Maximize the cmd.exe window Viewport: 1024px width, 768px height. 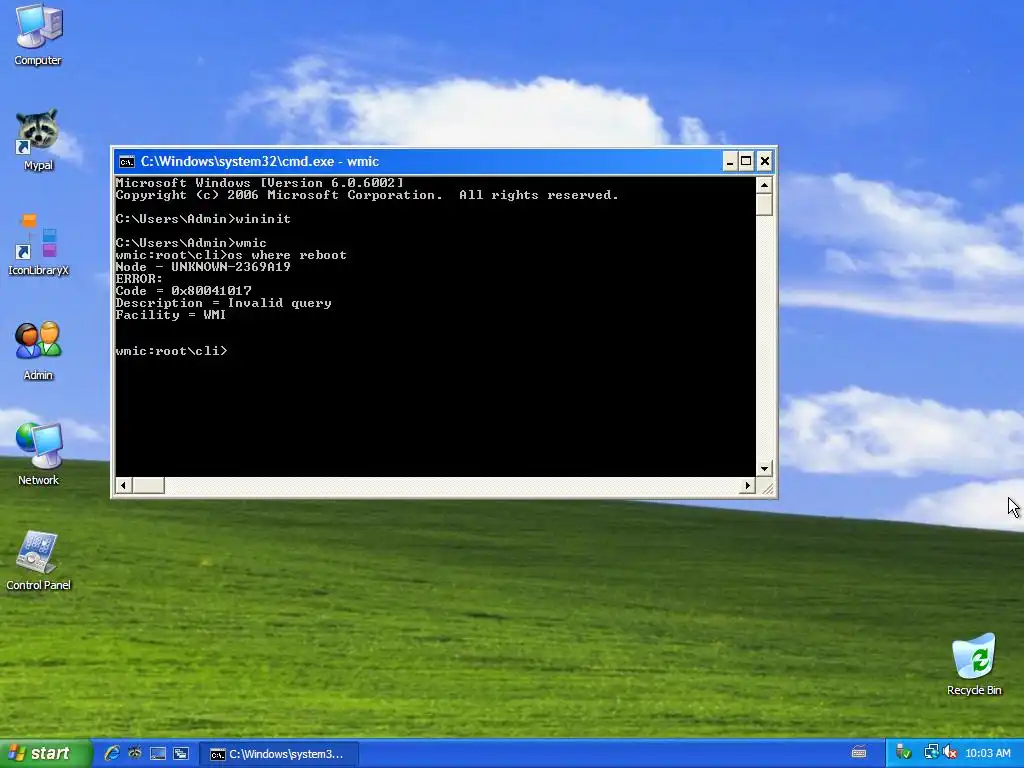[x=746, y=161]
